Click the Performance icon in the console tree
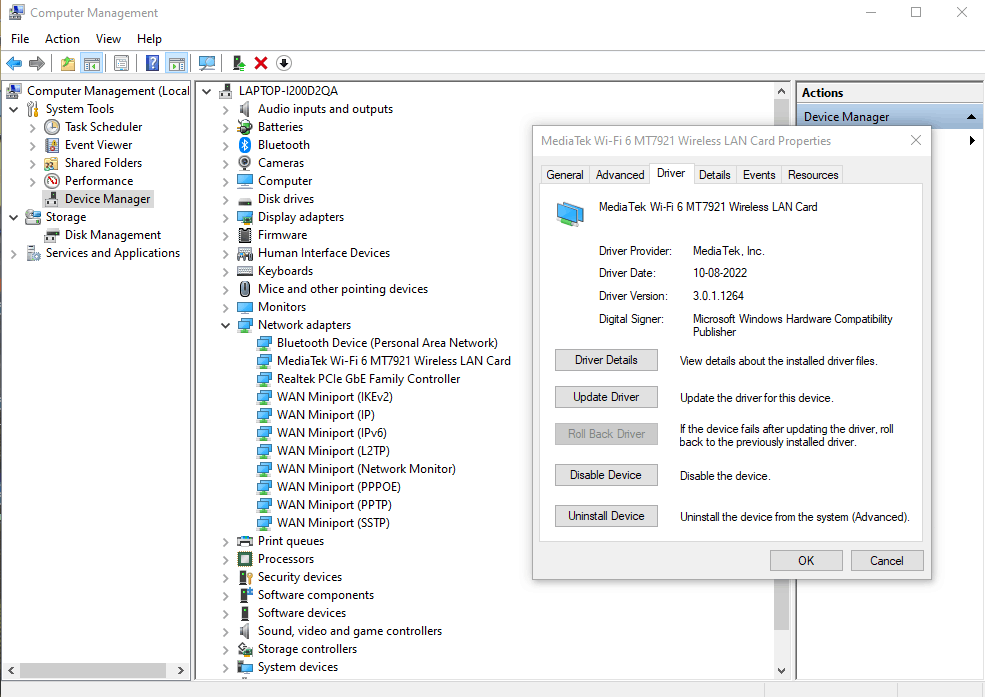 tap(52, 181)
